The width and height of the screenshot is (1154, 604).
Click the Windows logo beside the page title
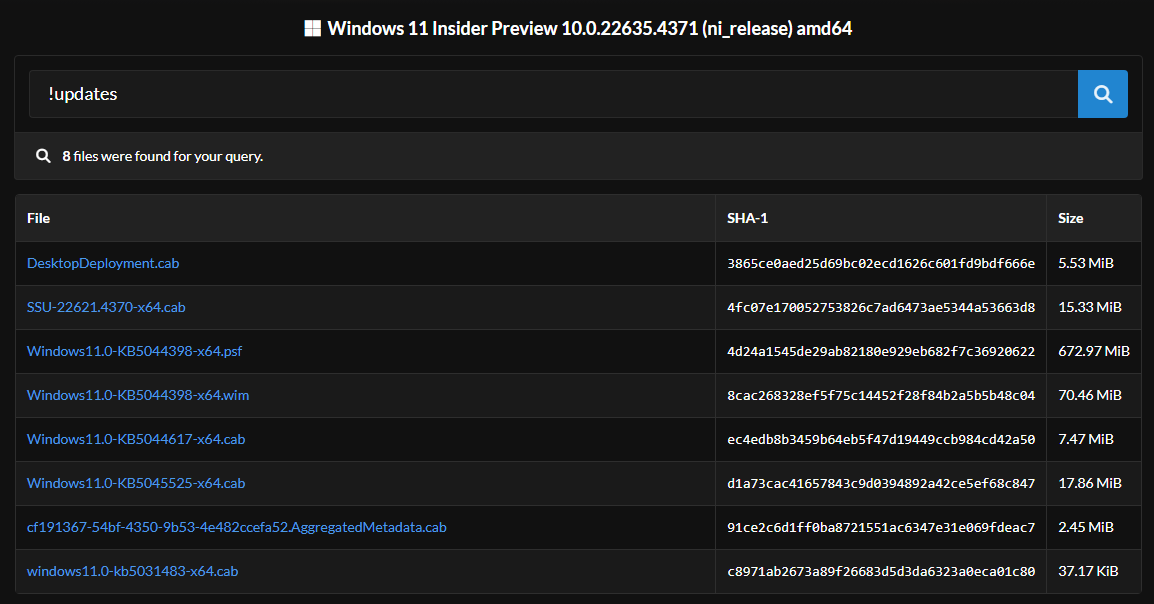click(x=313, y=29)
